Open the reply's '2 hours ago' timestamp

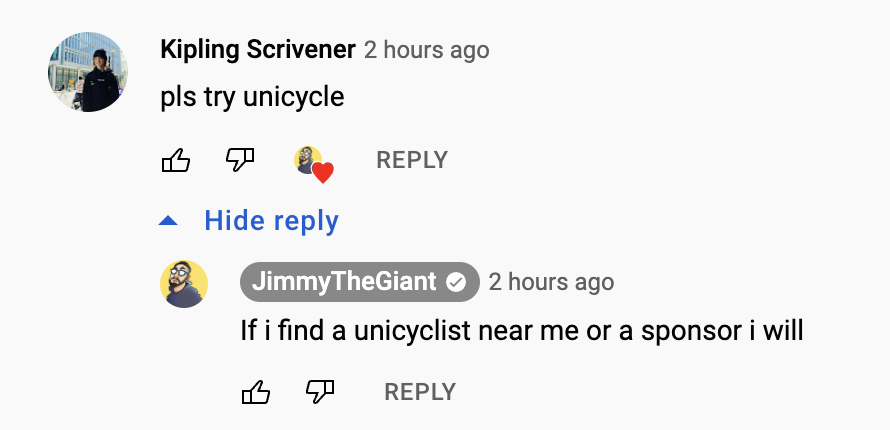[x=551, y=282]
